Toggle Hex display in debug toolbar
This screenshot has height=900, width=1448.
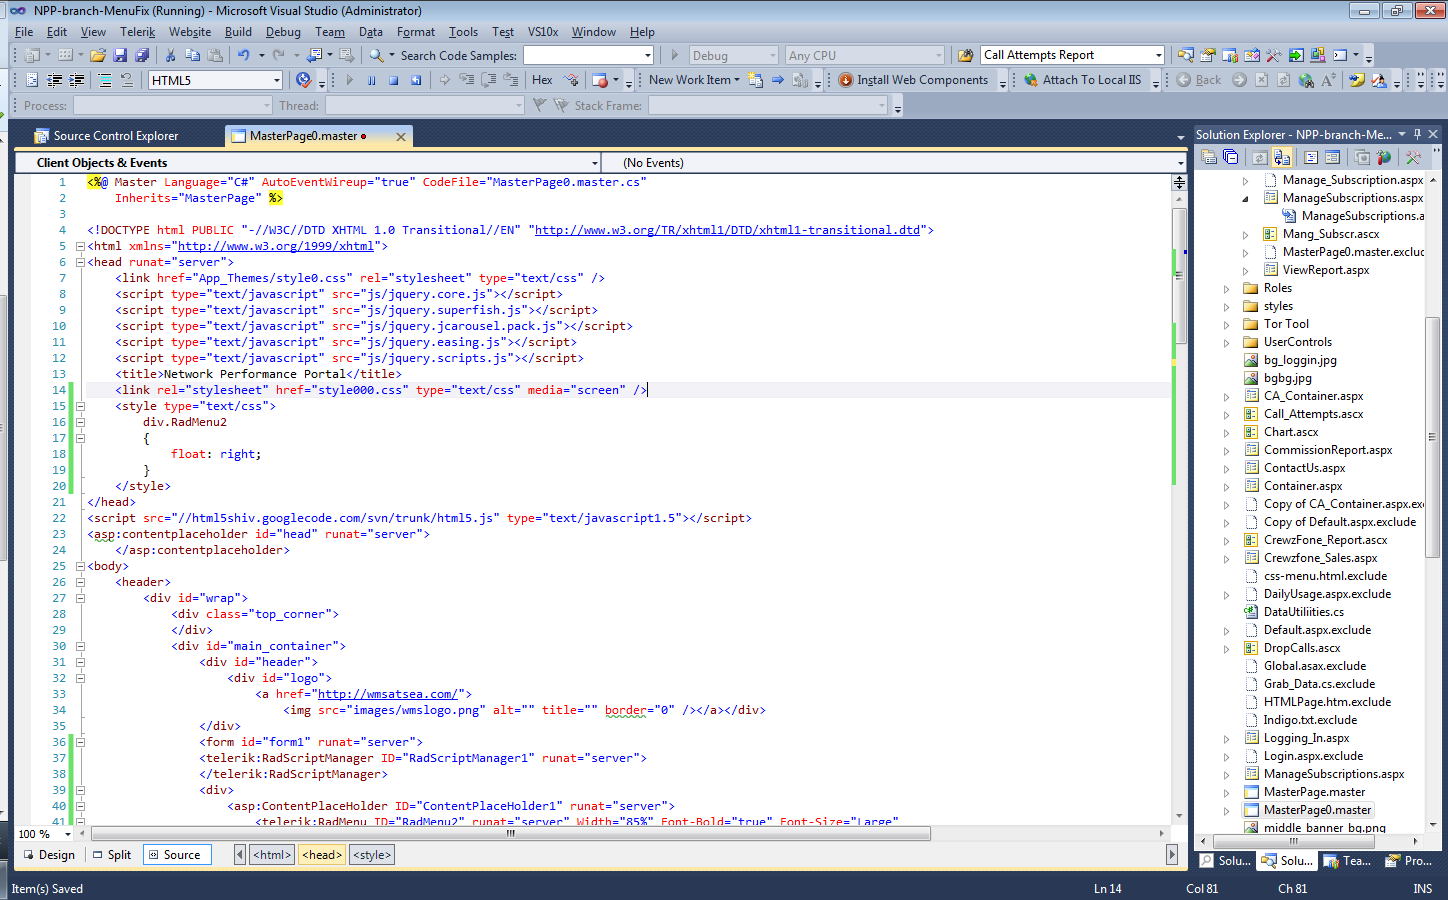click(x=542, y=80)
